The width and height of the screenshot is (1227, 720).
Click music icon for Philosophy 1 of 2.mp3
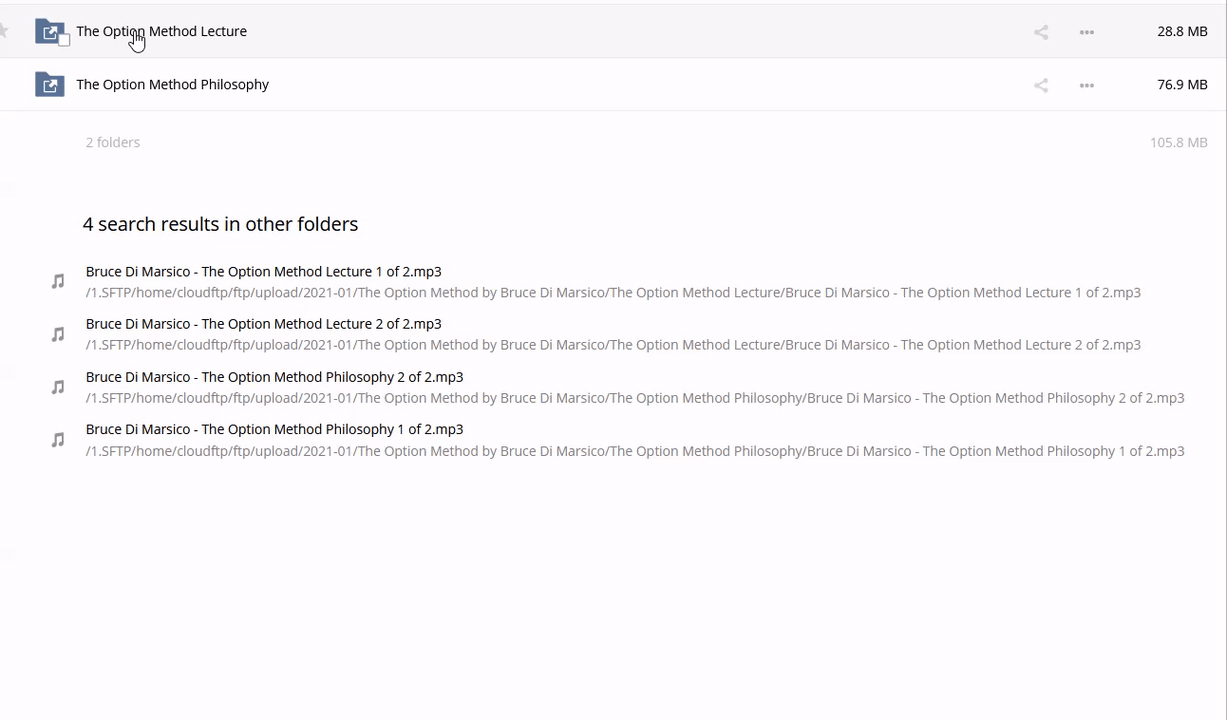tap(58, 440)
